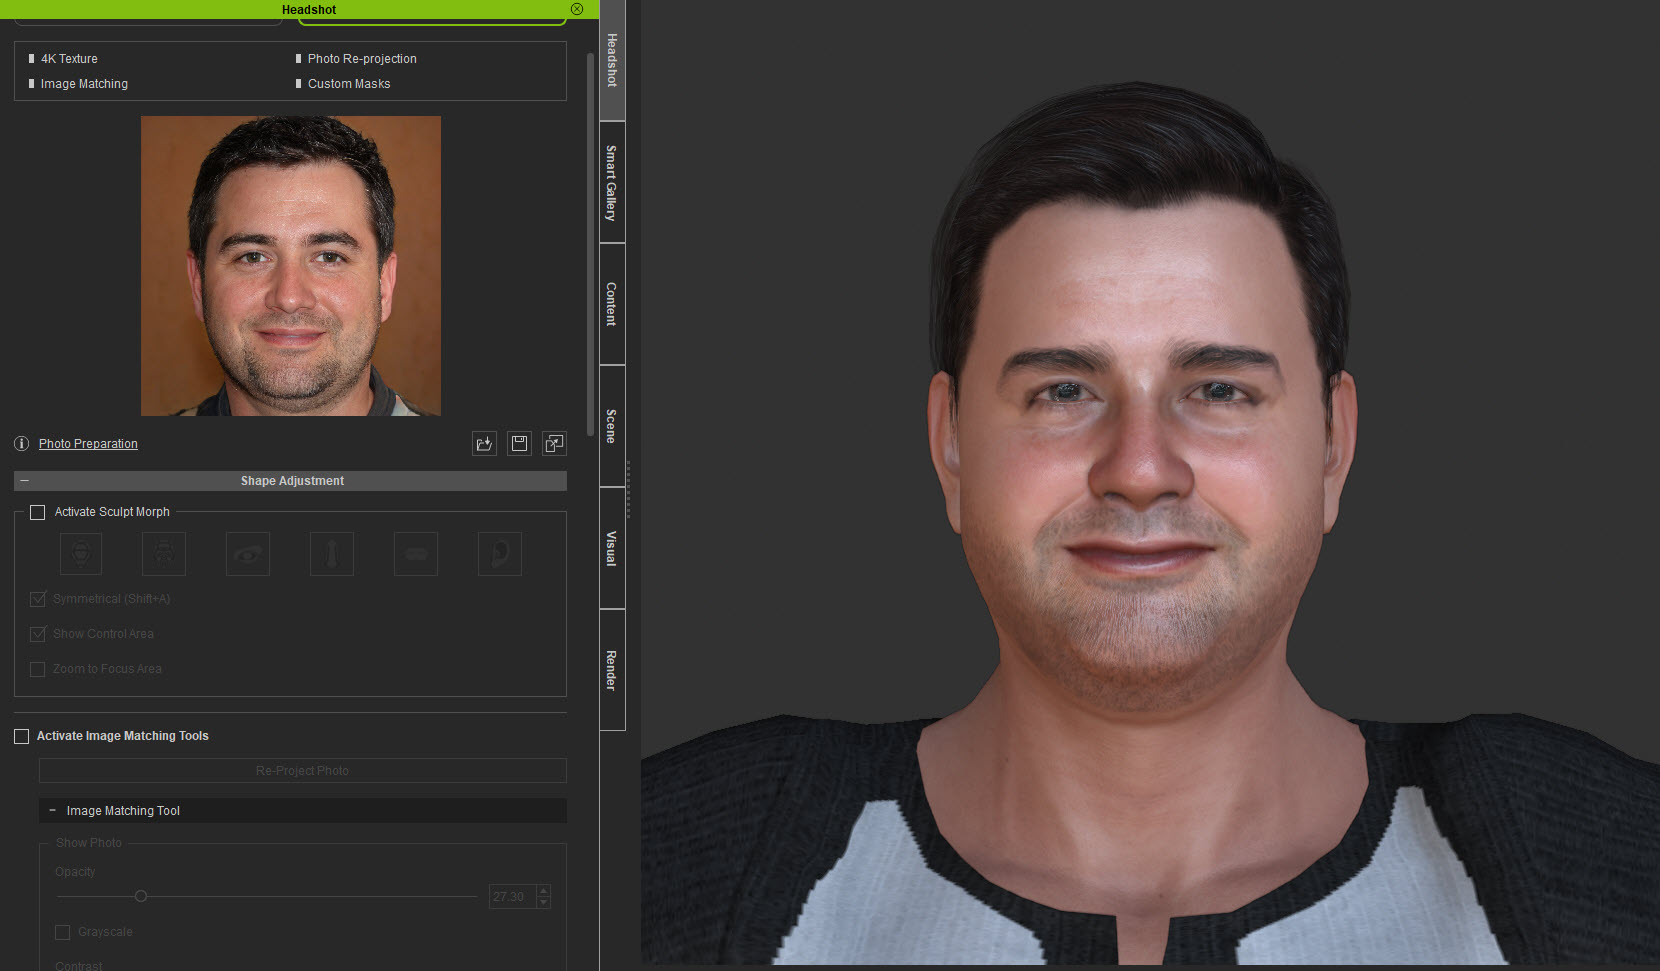
Task: Decrease opacity with the down stepper arrow
Action: coord(543,903)
